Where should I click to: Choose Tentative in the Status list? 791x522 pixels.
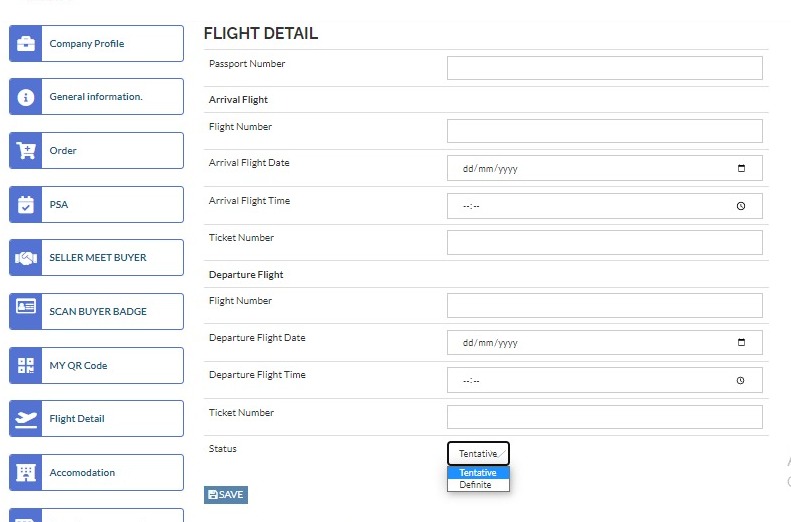click(478, 473)
